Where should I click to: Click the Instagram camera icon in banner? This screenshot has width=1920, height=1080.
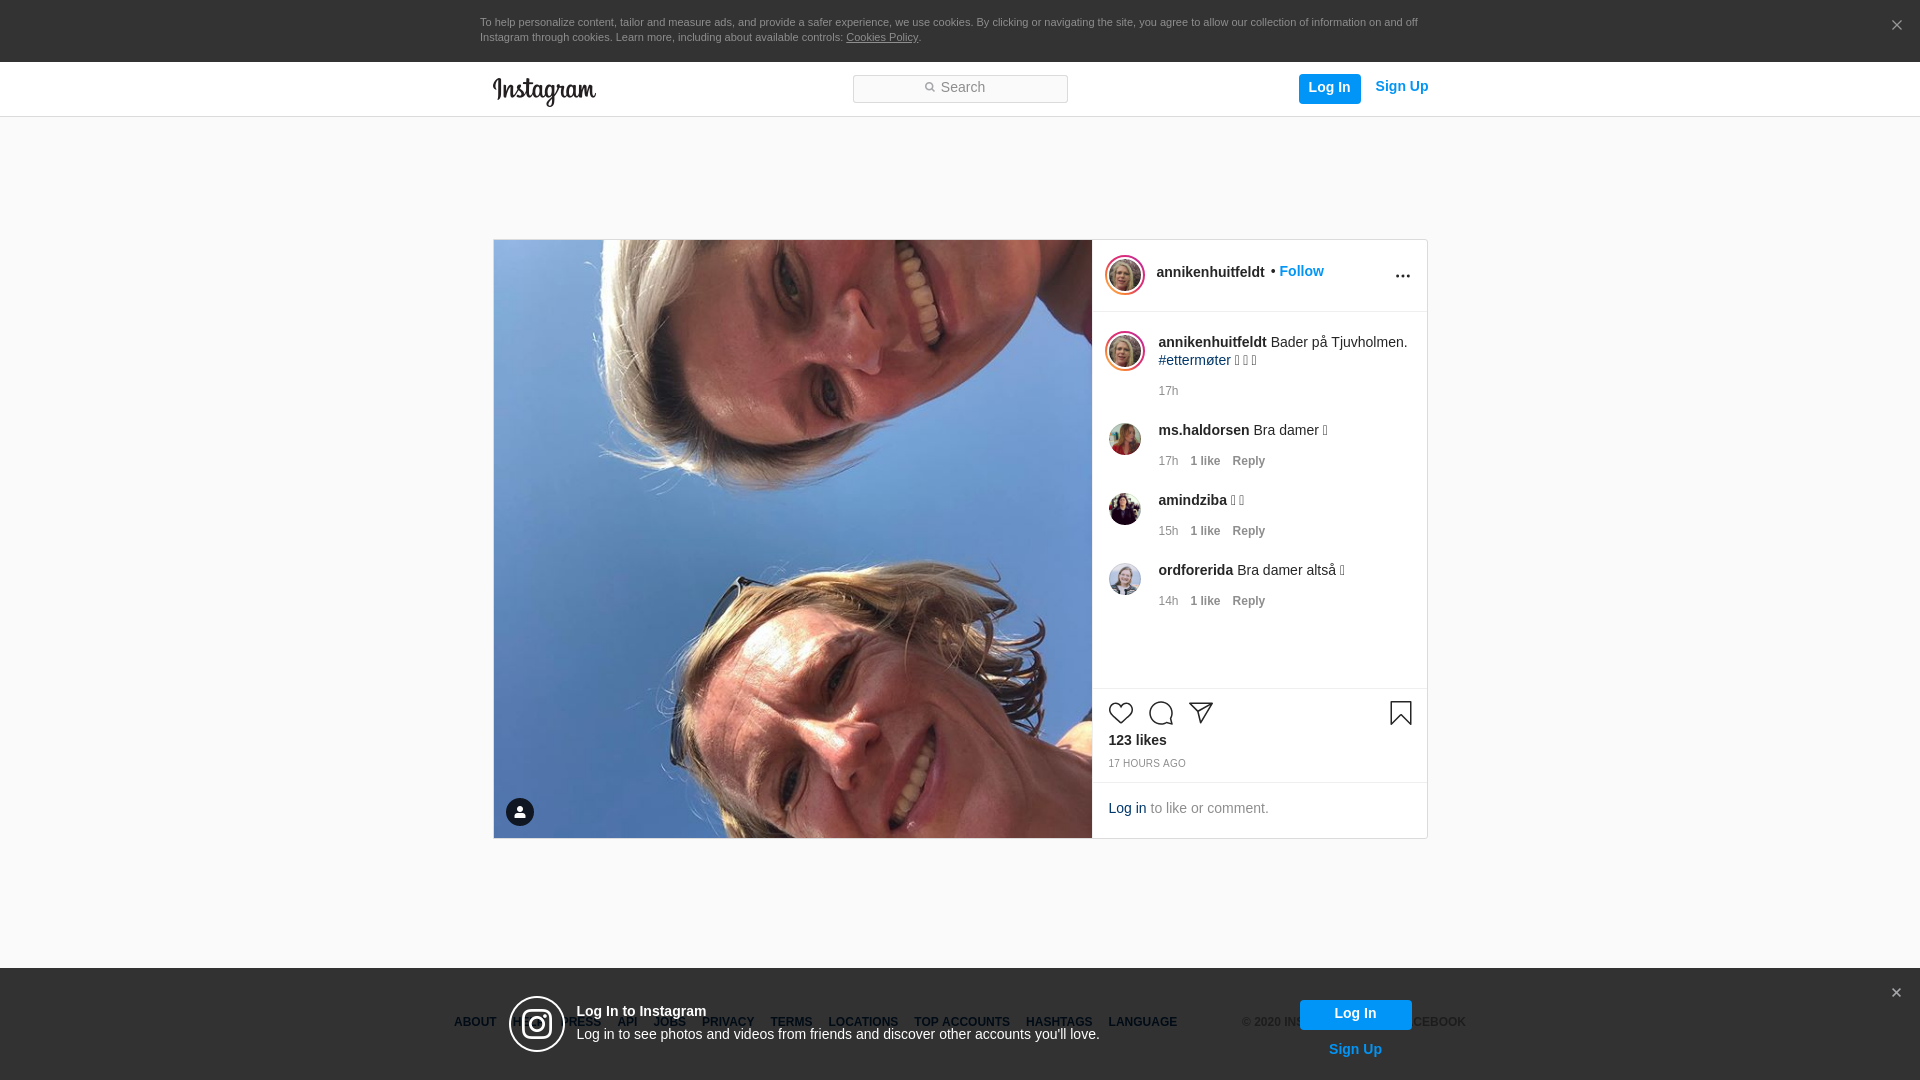point(537,1024)
